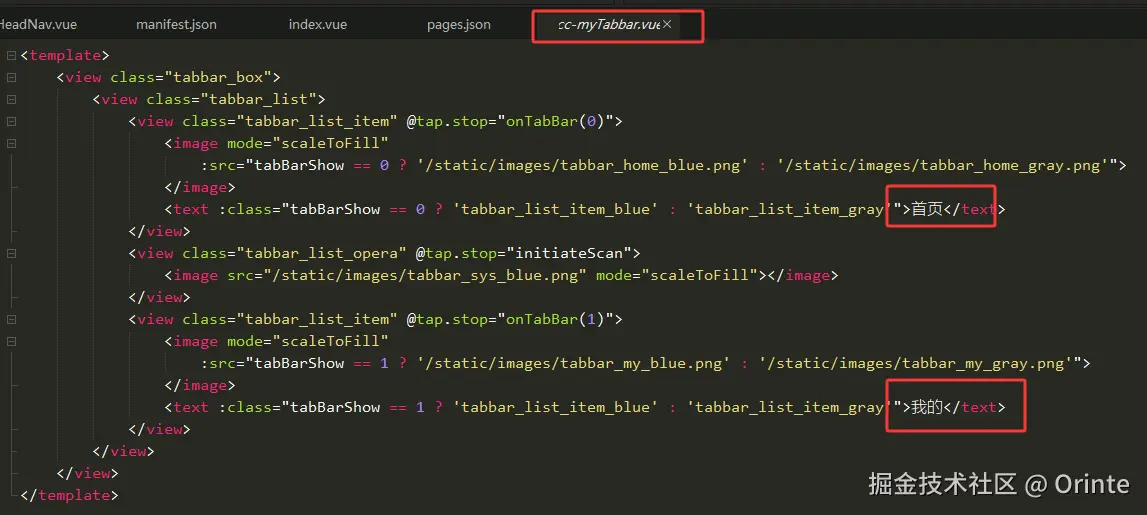Image resolution: width=1147 pixels, height=515 pixels.
Task: Click the text 我的 in the code
Action: tap(927, 407)
